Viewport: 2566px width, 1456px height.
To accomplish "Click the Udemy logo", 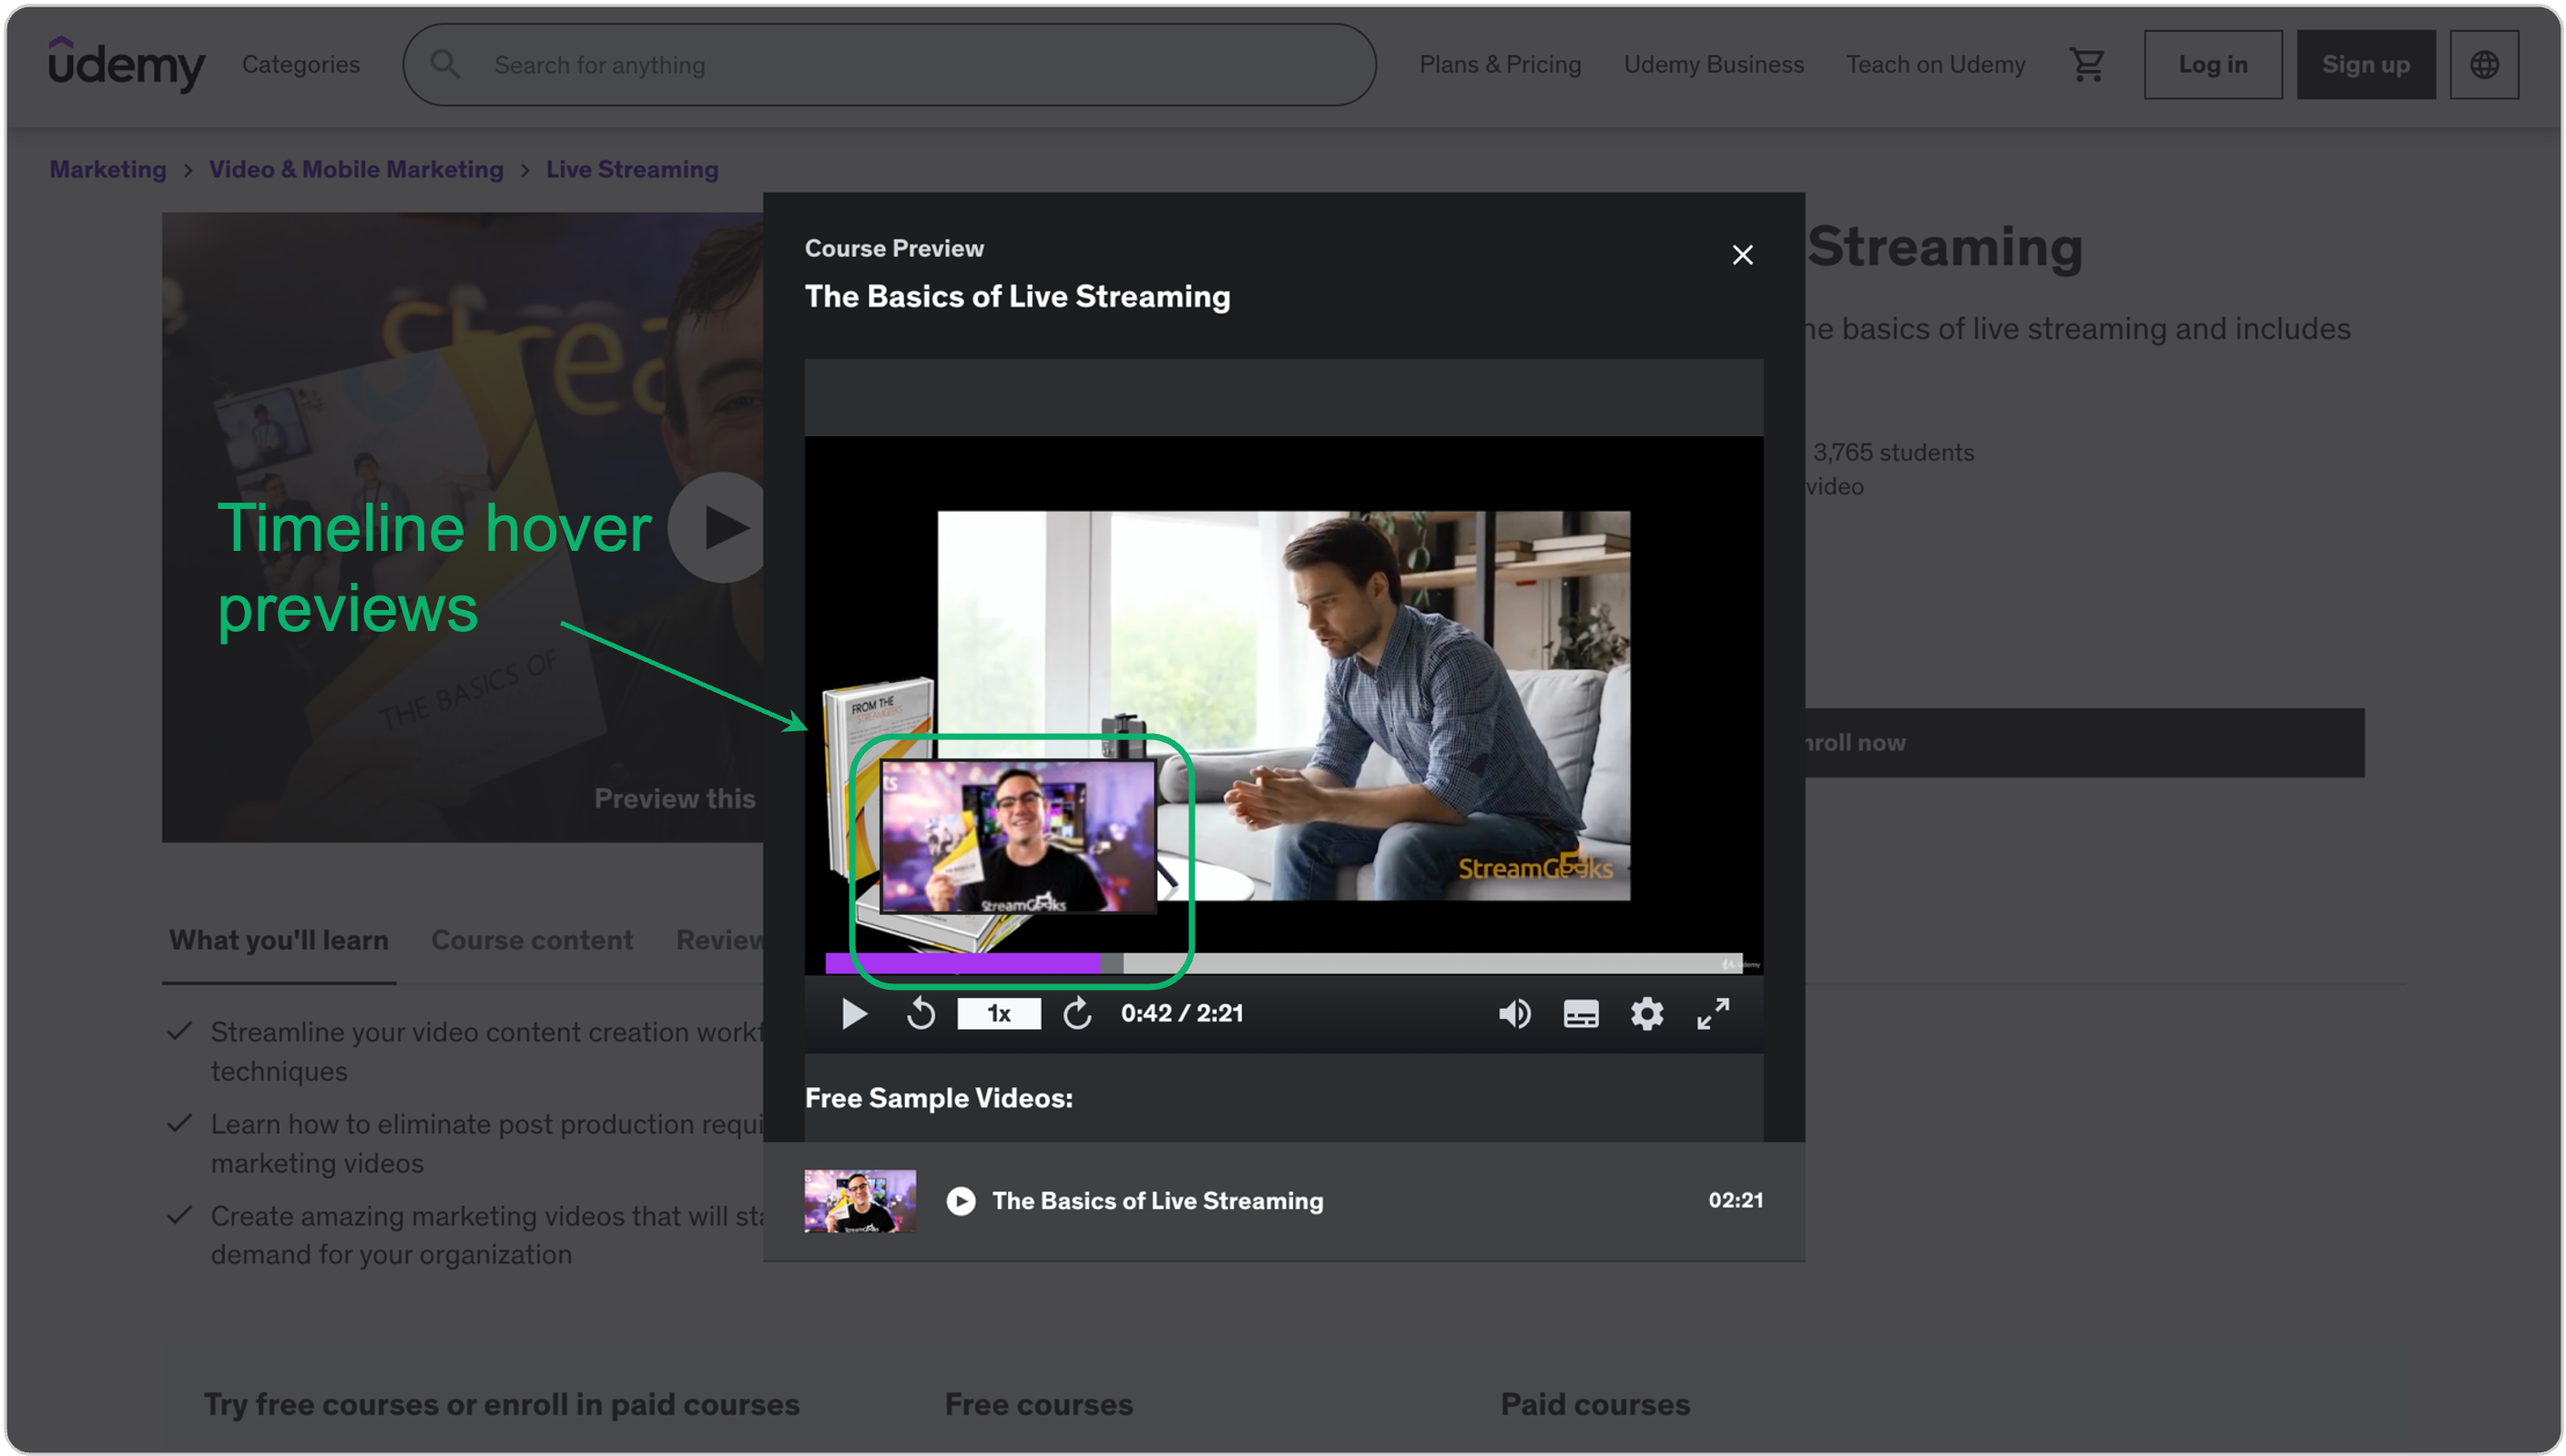I will pyautogui.click(x=126, y=64).
